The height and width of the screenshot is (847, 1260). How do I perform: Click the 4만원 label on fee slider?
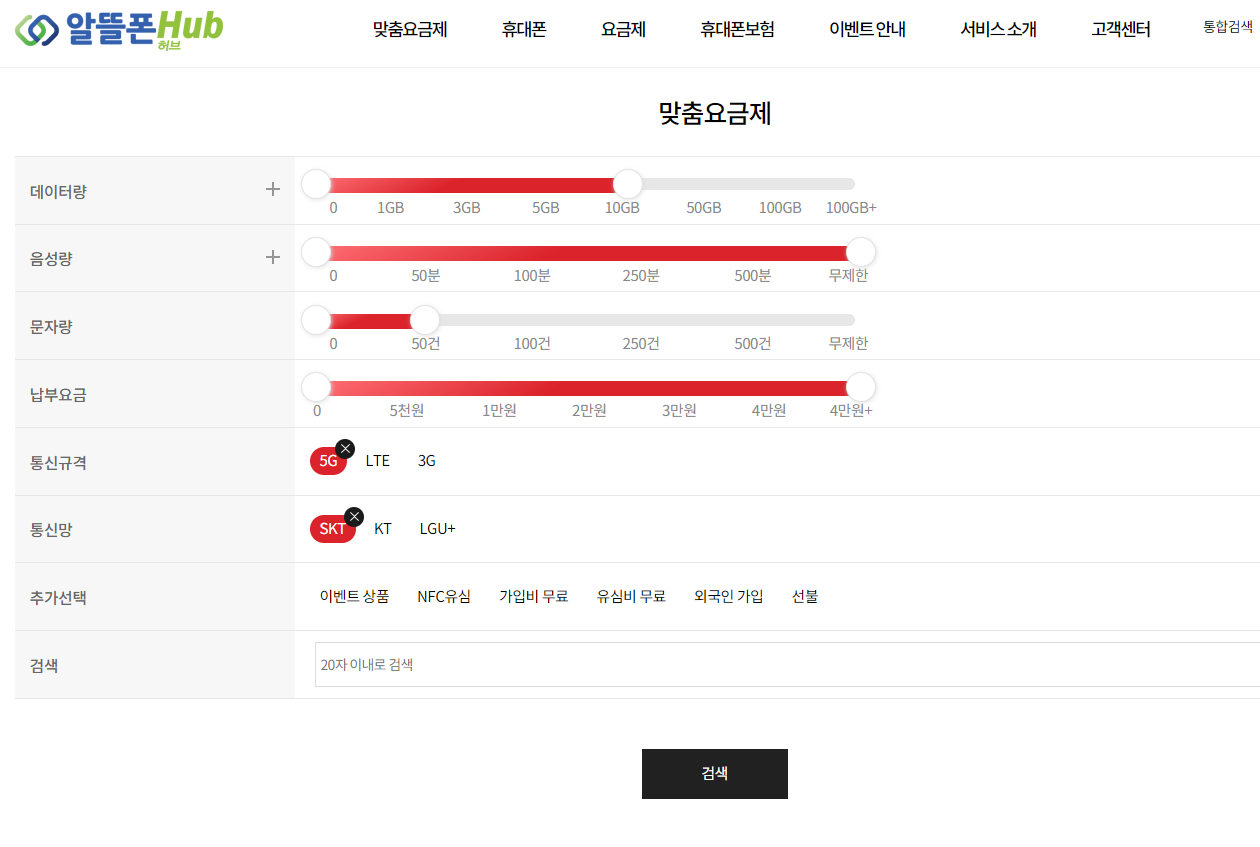point(769,411)
